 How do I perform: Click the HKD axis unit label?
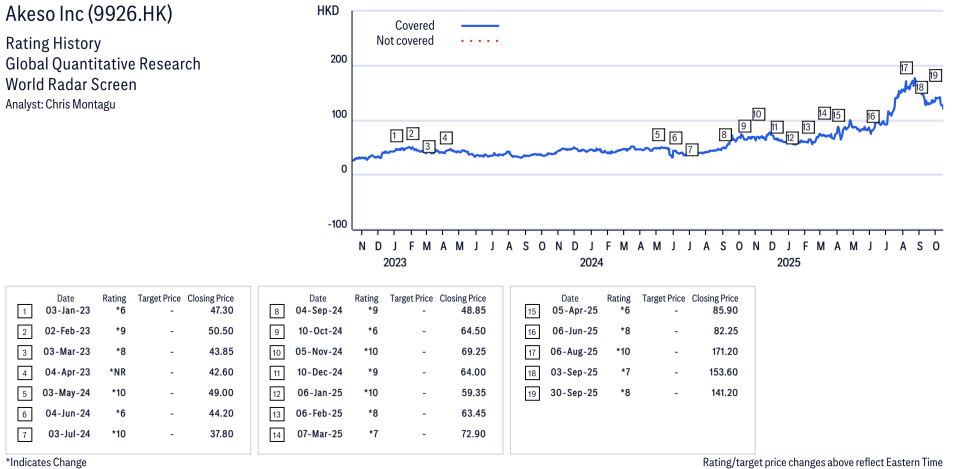click(327, 11)
